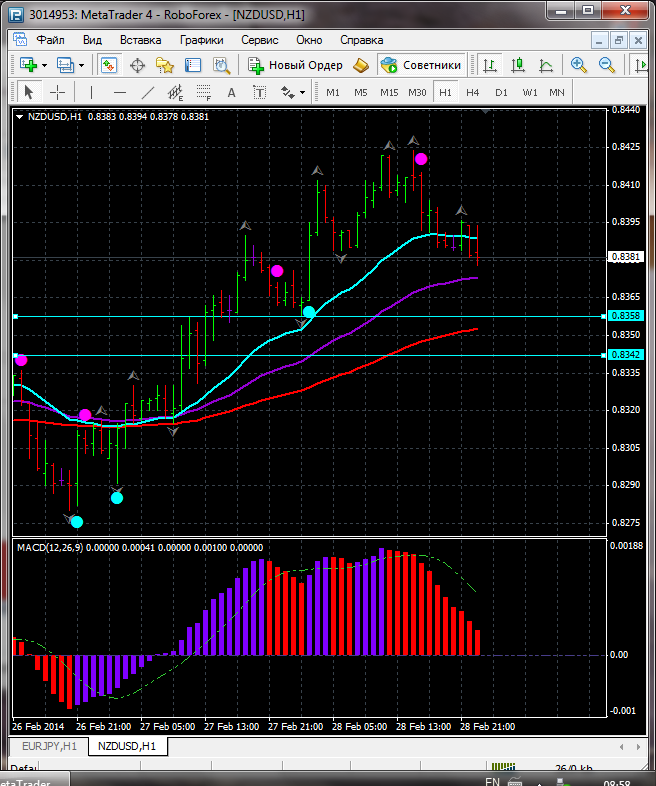Select the M15 timeframe button
This screenshot has height=786, width=656.
(389, 92)
